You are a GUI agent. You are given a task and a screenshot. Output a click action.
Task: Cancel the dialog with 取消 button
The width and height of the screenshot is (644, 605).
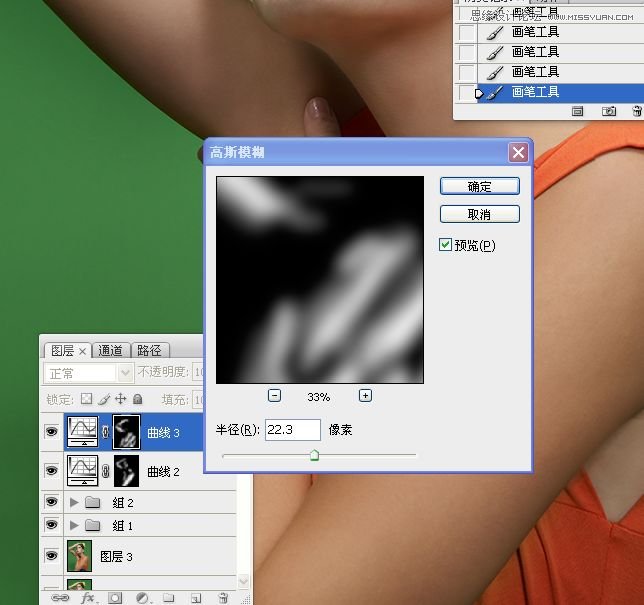[x=479, y=214]
